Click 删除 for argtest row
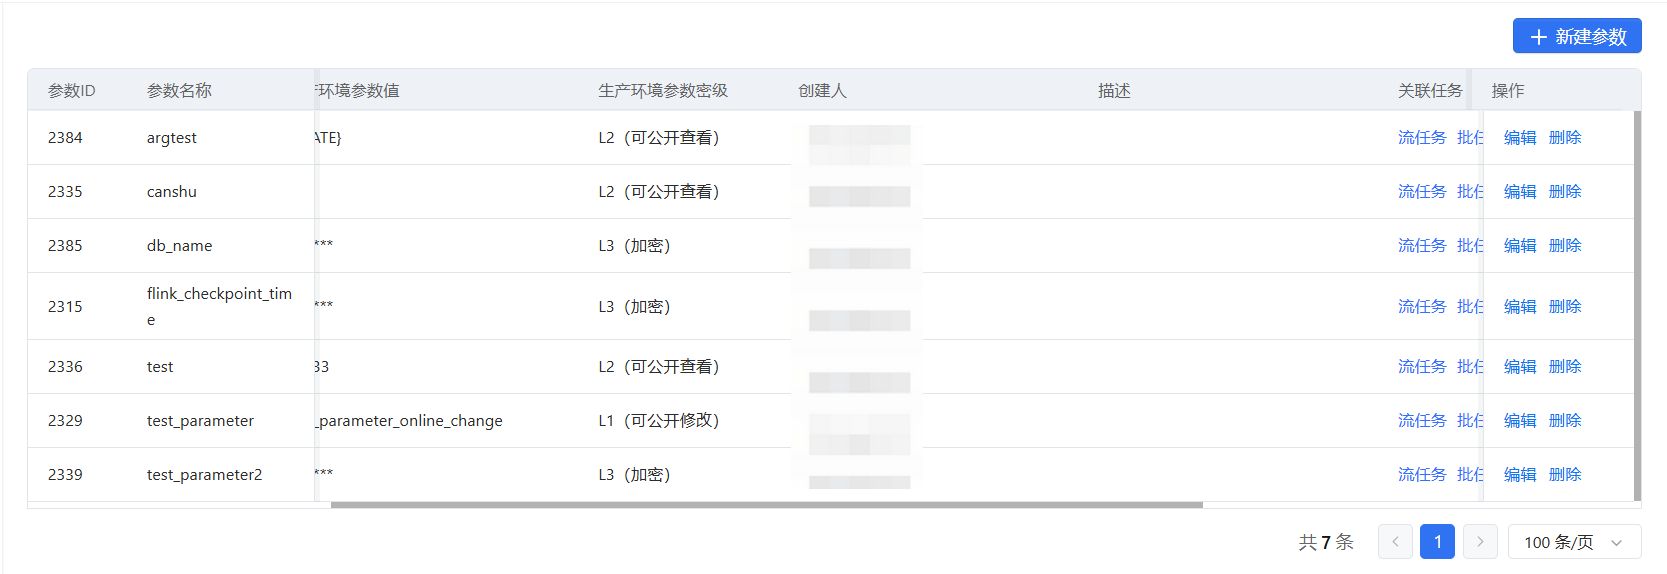The image size is (1667, 574). (1564, 138)
